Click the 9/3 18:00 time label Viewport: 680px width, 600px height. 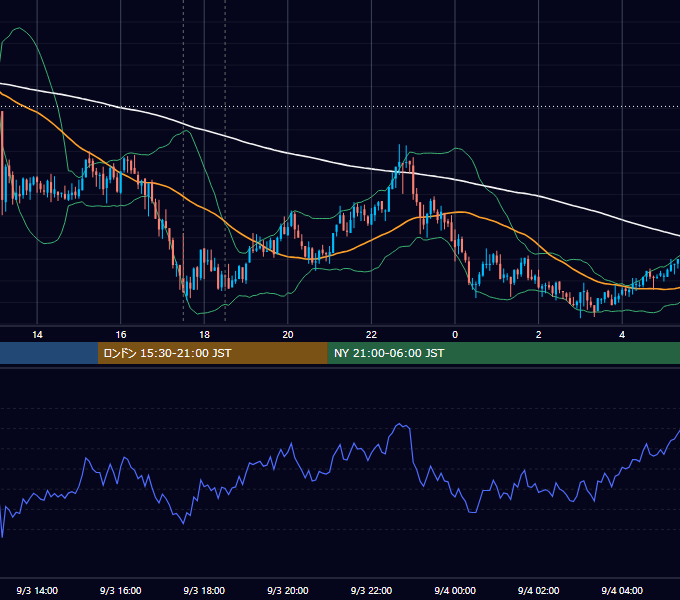pyautogui.click(x=204, y=590)
